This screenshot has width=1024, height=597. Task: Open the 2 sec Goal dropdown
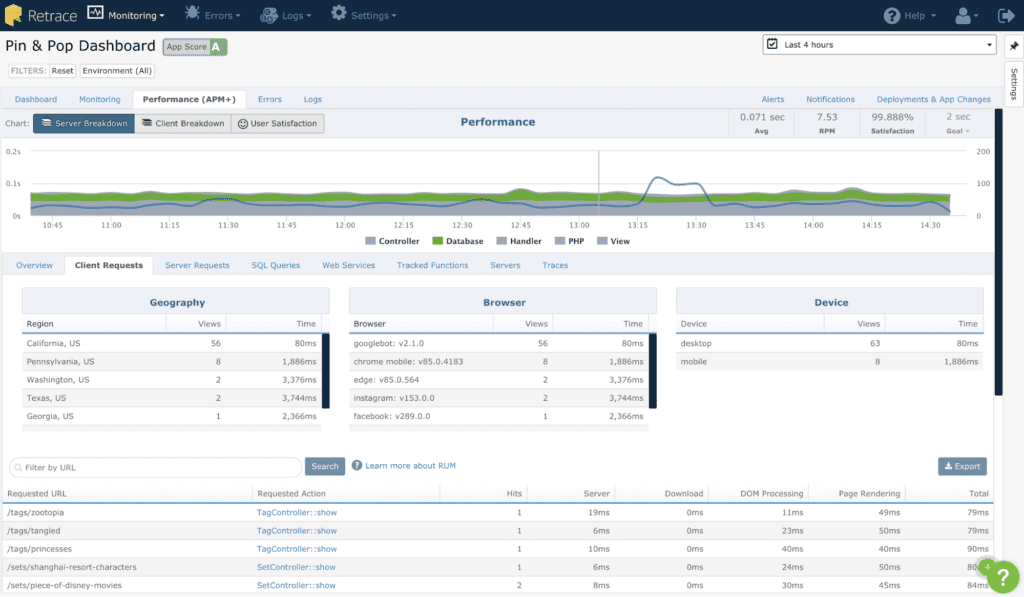click(957, 123)
